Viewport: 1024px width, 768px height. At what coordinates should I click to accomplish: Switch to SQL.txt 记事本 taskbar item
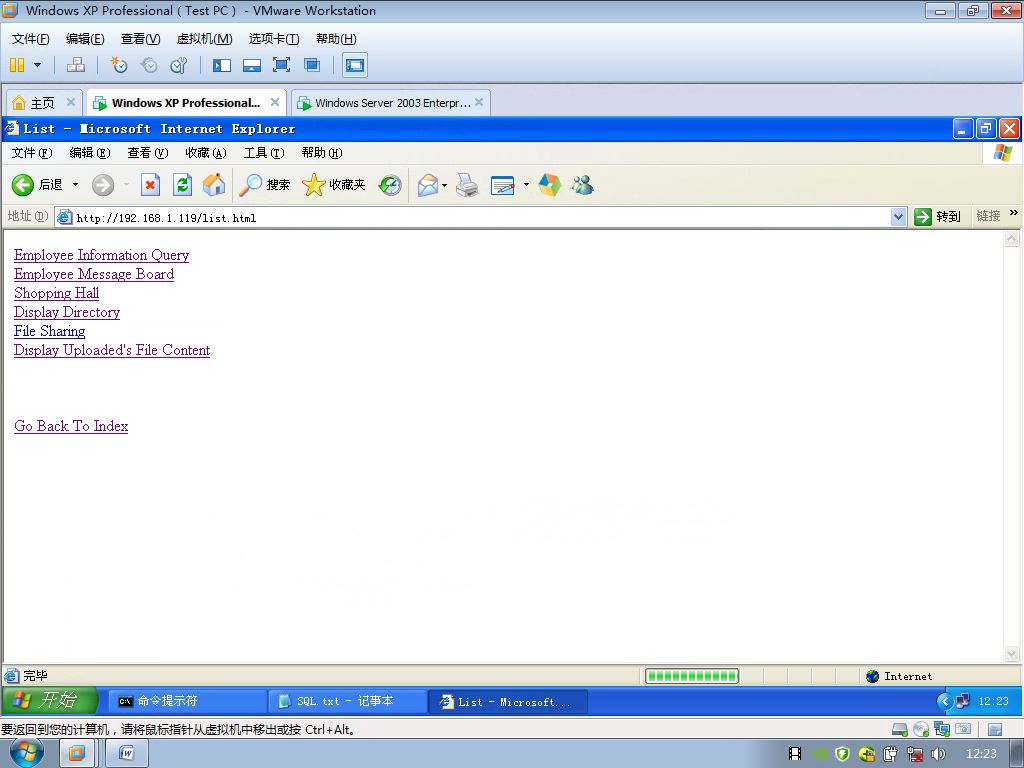[346, 701]
